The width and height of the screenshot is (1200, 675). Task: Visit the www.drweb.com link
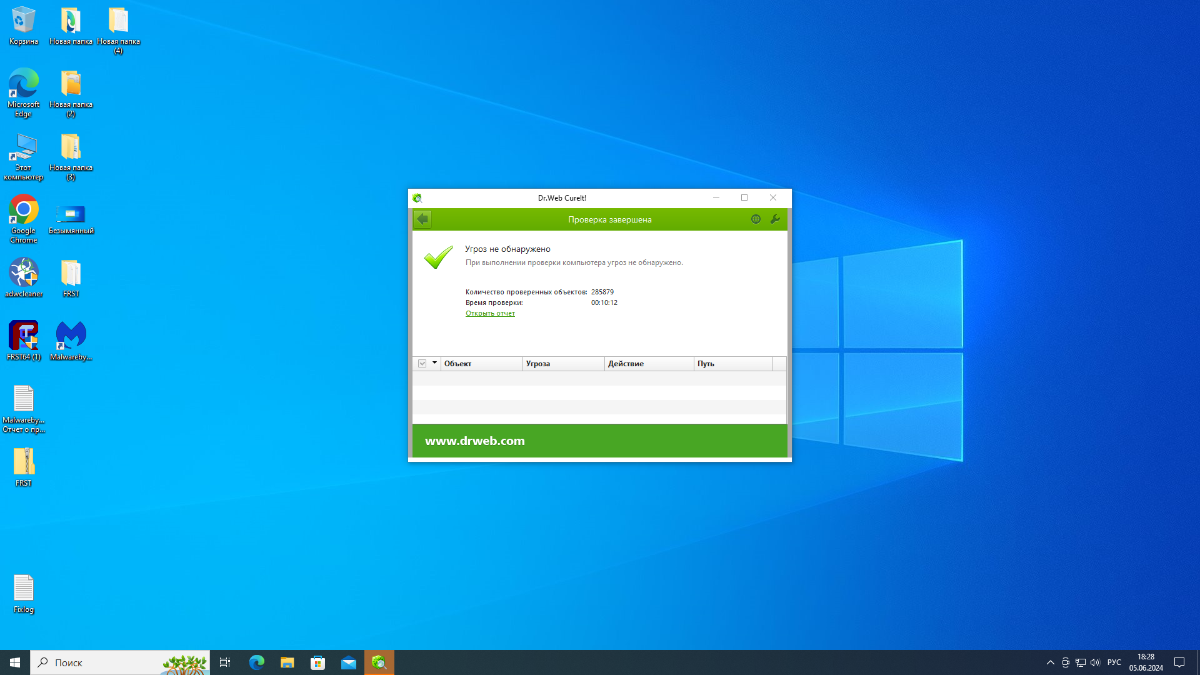coord(474,441)
